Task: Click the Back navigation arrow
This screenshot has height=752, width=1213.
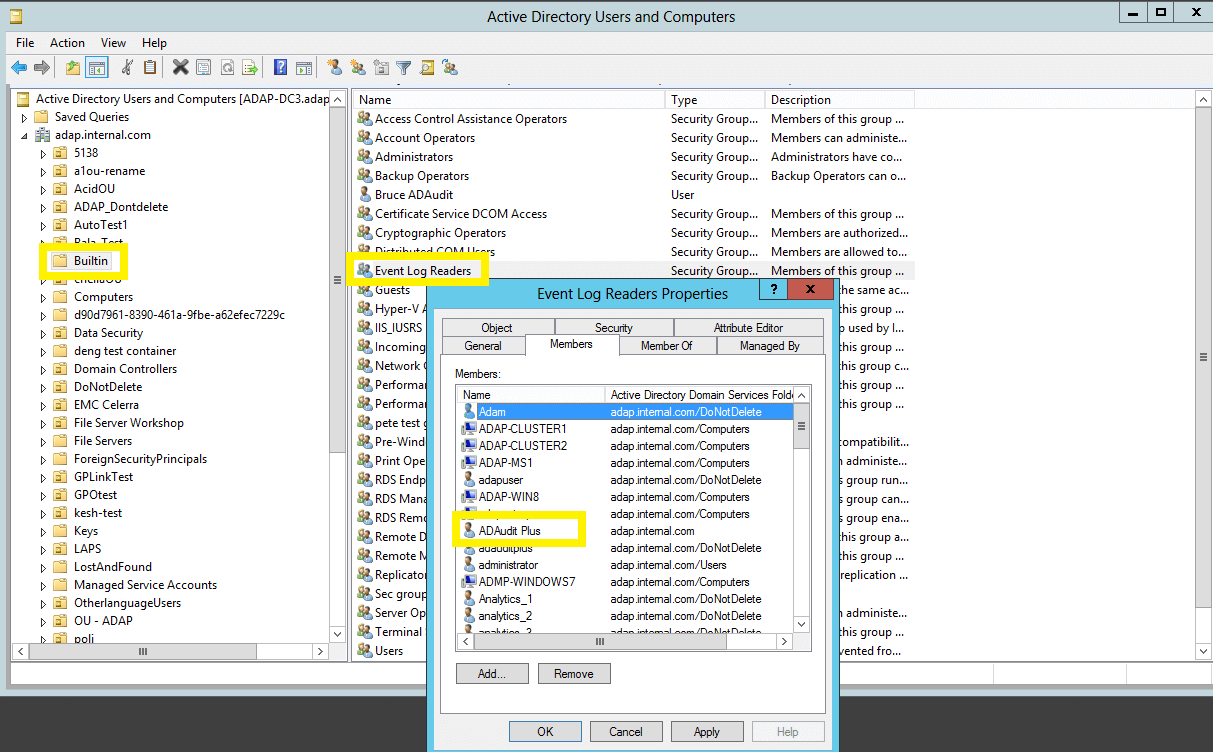Action: point(19,67)
